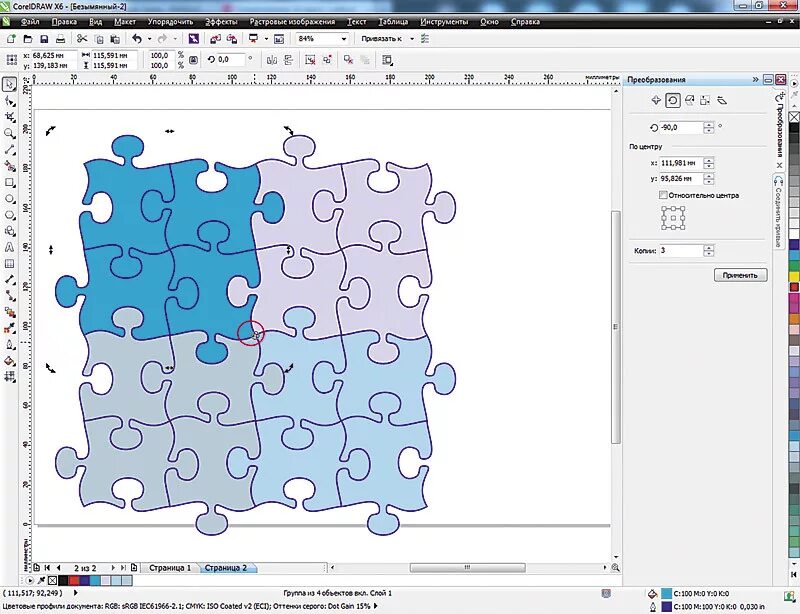
Task: Expand color profile info arrow in status bar
Action: coord(376,606)
